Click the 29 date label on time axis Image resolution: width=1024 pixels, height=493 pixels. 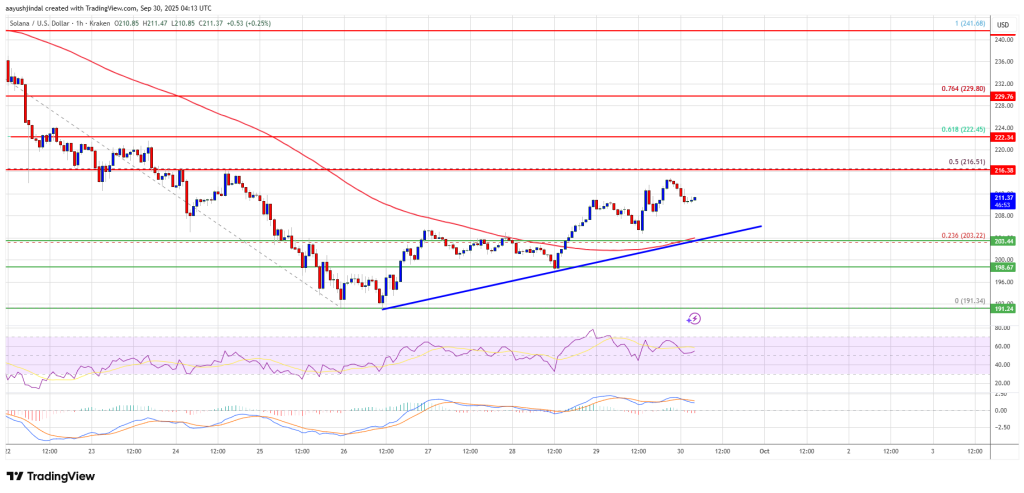(x=597, y=451)
